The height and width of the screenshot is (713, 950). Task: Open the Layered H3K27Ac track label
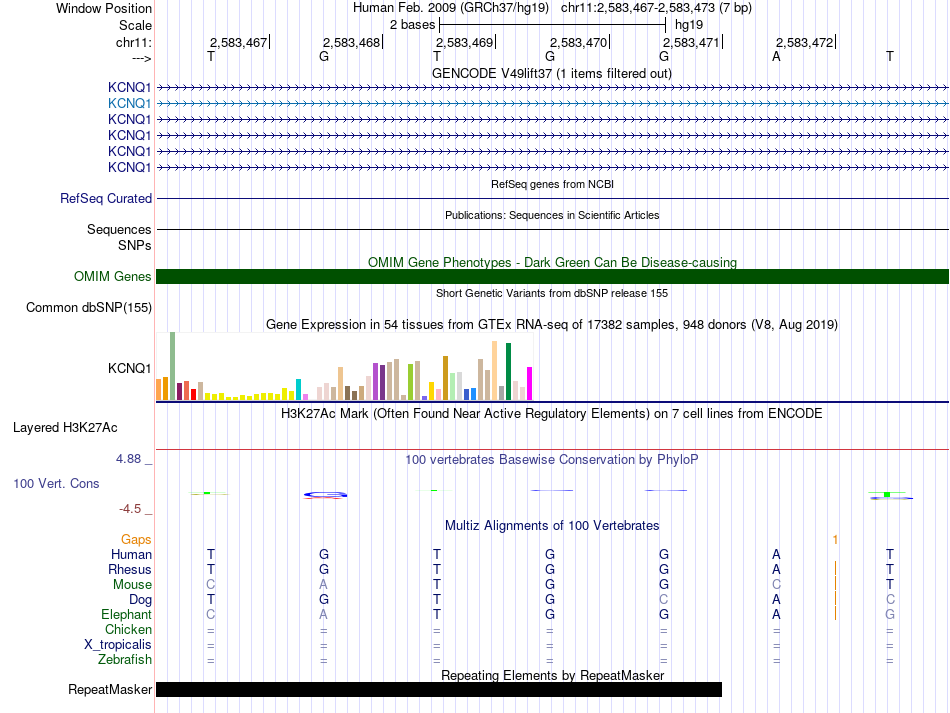click(65, 428)
